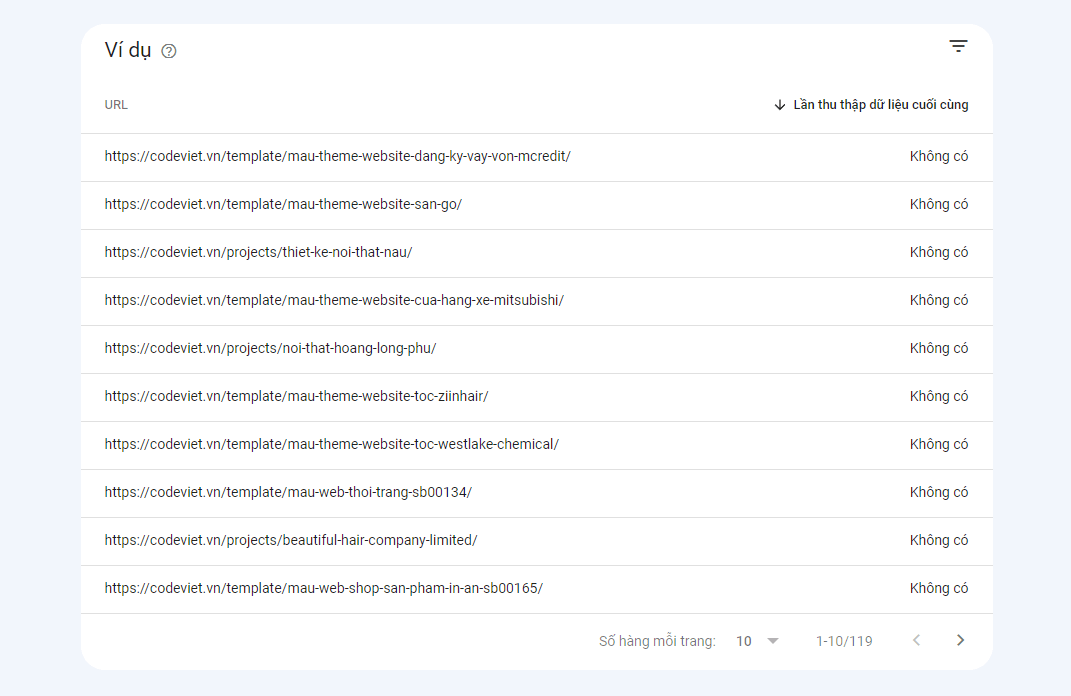
Task: Go to the next page of results
Action: point(960,641)
